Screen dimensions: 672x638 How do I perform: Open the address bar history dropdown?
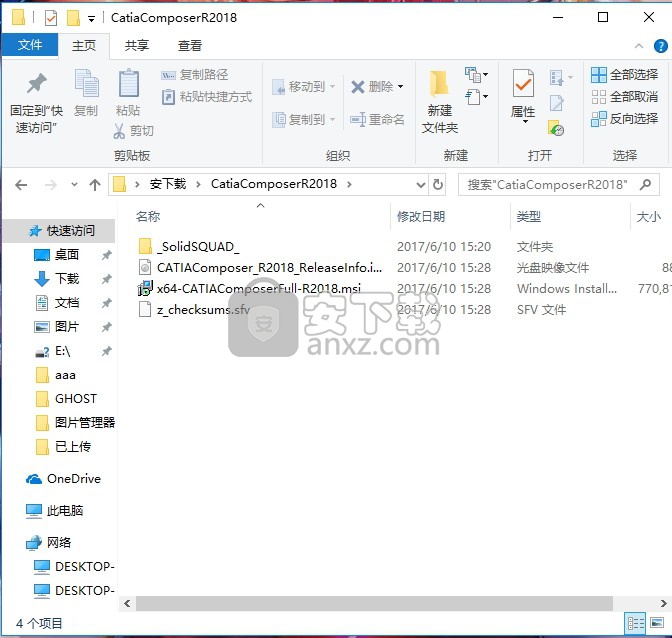click(x=421, y=185)
